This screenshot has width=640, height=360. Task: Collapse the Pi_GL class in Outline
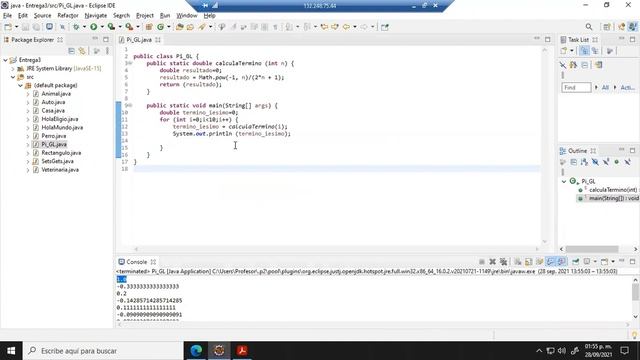pos(564,181)
